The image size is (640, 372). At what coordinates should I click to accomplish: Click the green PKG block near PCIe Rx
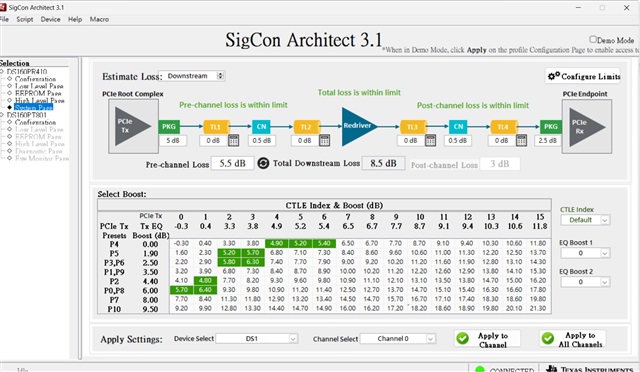pyautogui.click(x=551, y=127)
